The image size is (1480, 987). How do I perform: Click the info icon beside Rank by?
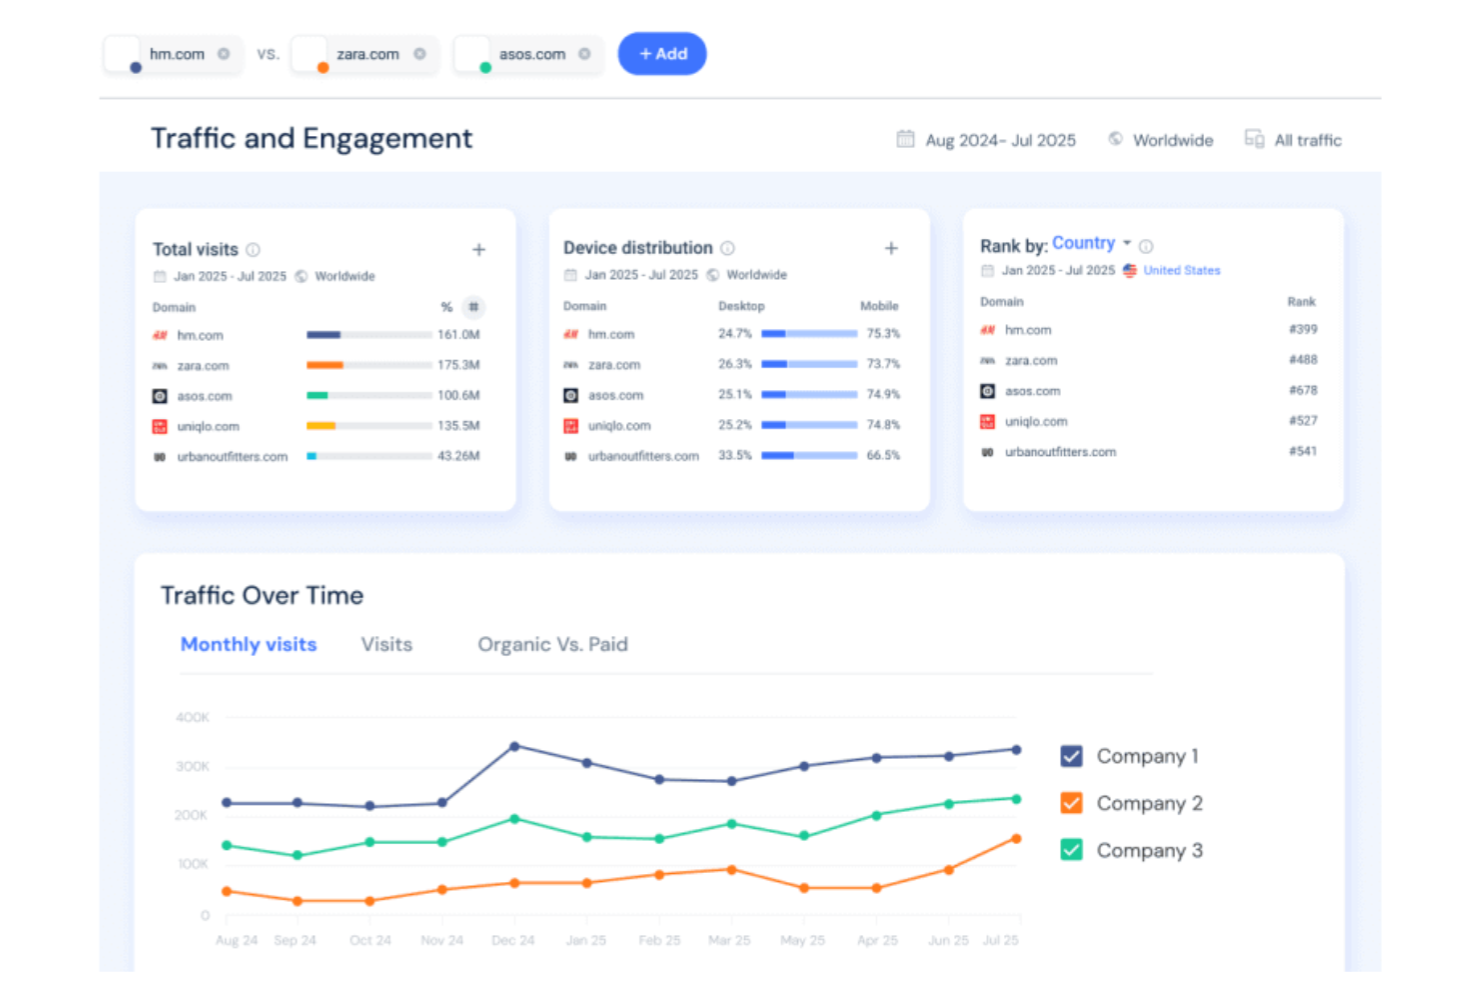click(1146, 244)
